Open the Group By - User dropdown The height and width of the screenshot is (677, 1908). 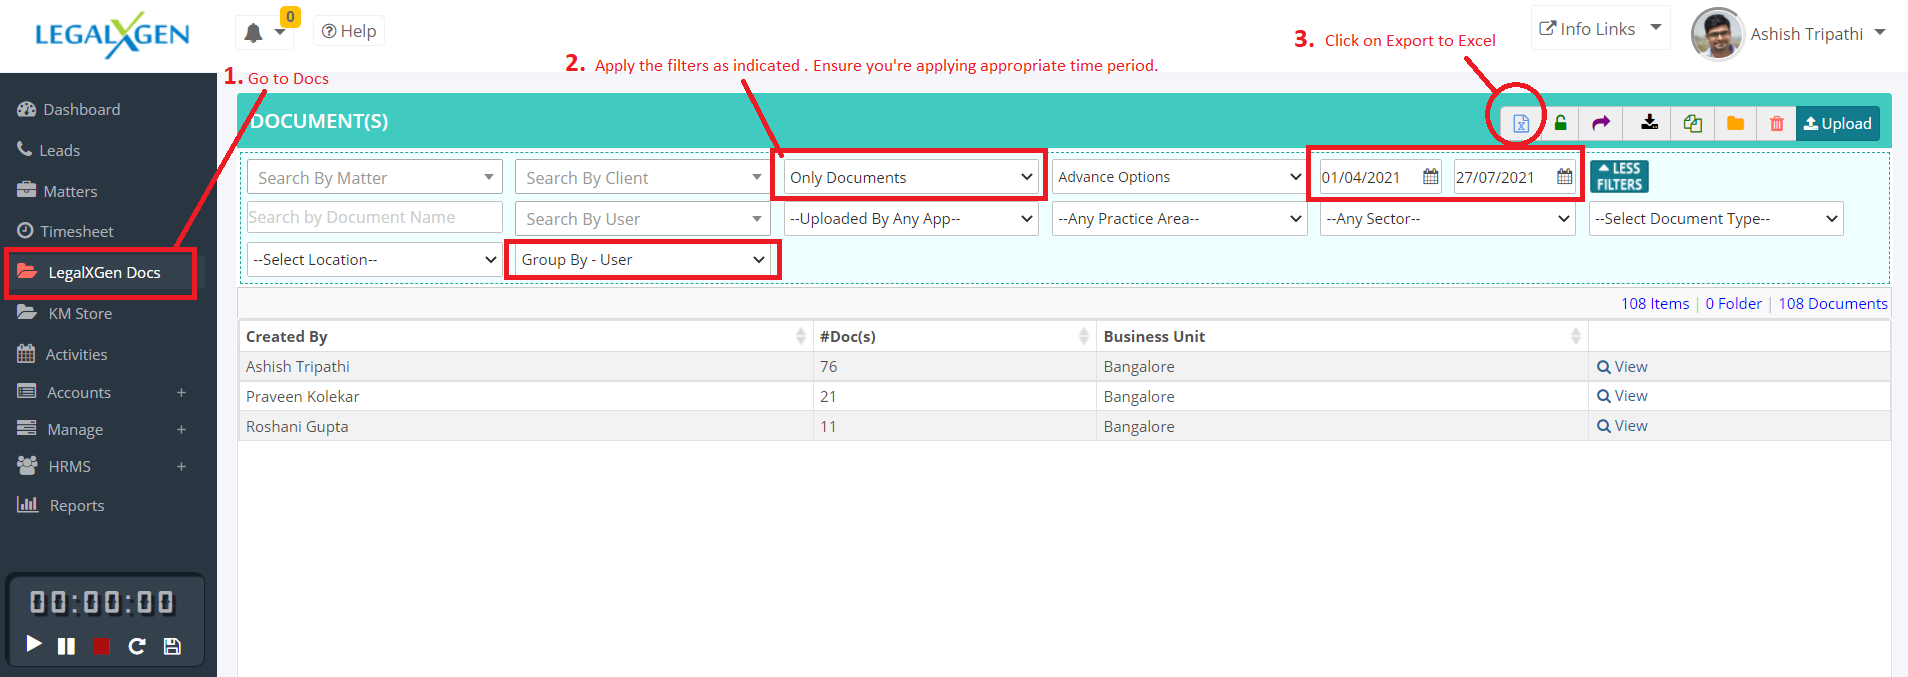[x=642, y=260]
